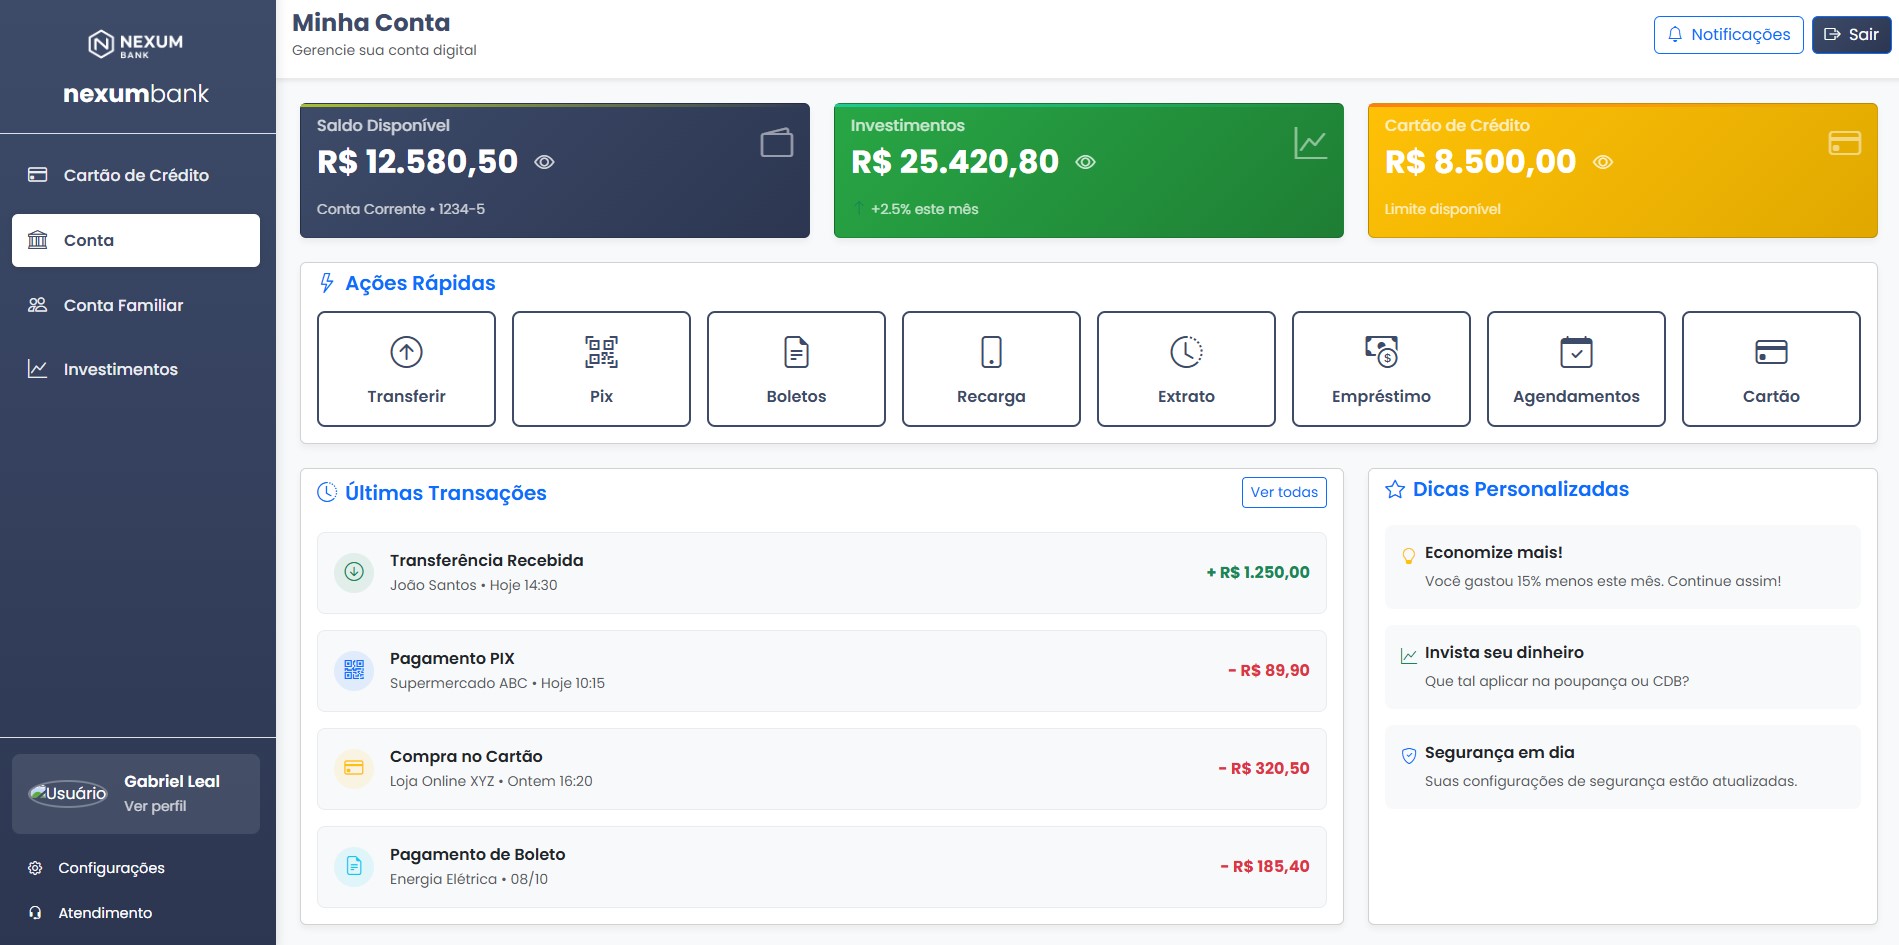Screen dimensions: 1899x945
Task: Click the Pix QR code icon
Action: (601, 352)
